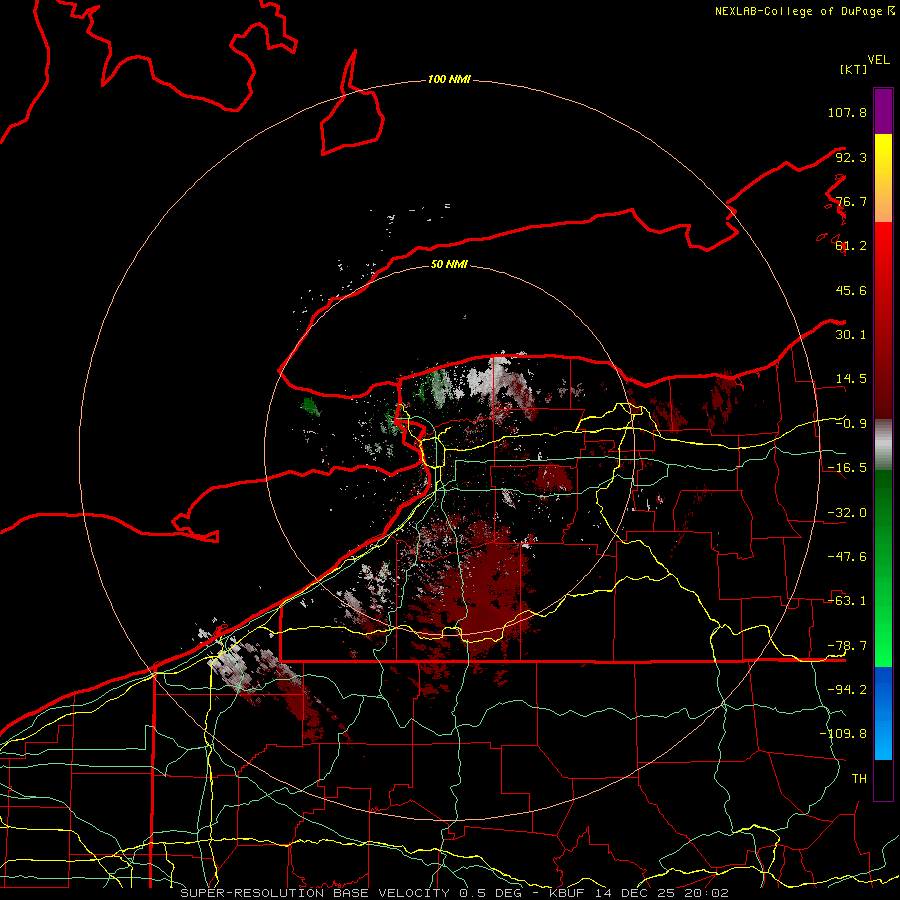The width and height of the screenshot is (900, 900).
Task: Click the -47.6 legend value
Action: [x=847, y=557]
